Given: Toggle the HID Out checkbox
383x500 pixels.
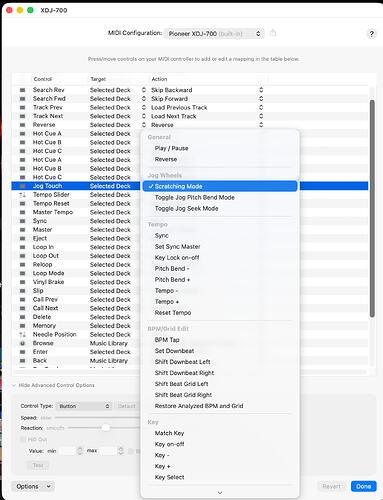Looking at the screenshot, I should [23, 439].
